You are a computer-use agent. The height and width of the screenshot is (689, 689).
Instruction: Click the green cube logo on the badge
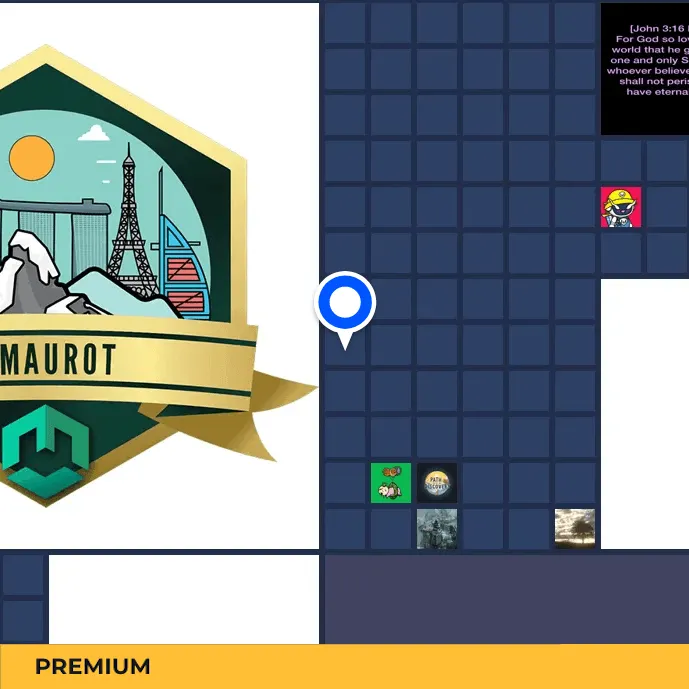[x=45, y=452]
